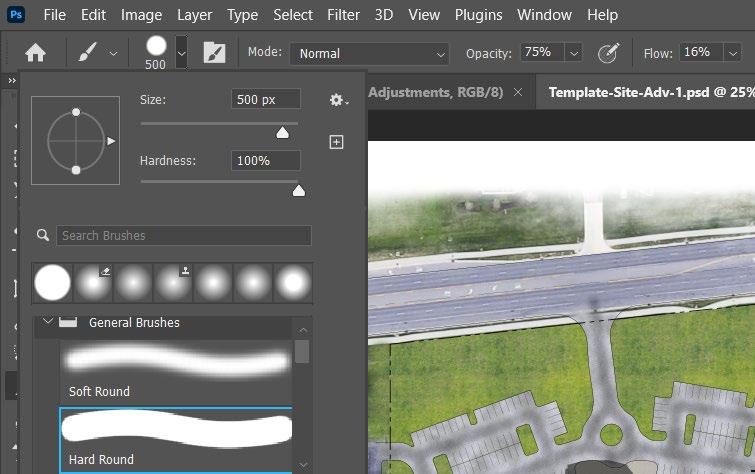This screenshot has height=474, width=755.
Task: Select the second recent brush with eraser badge
Action: coord(93,283)
